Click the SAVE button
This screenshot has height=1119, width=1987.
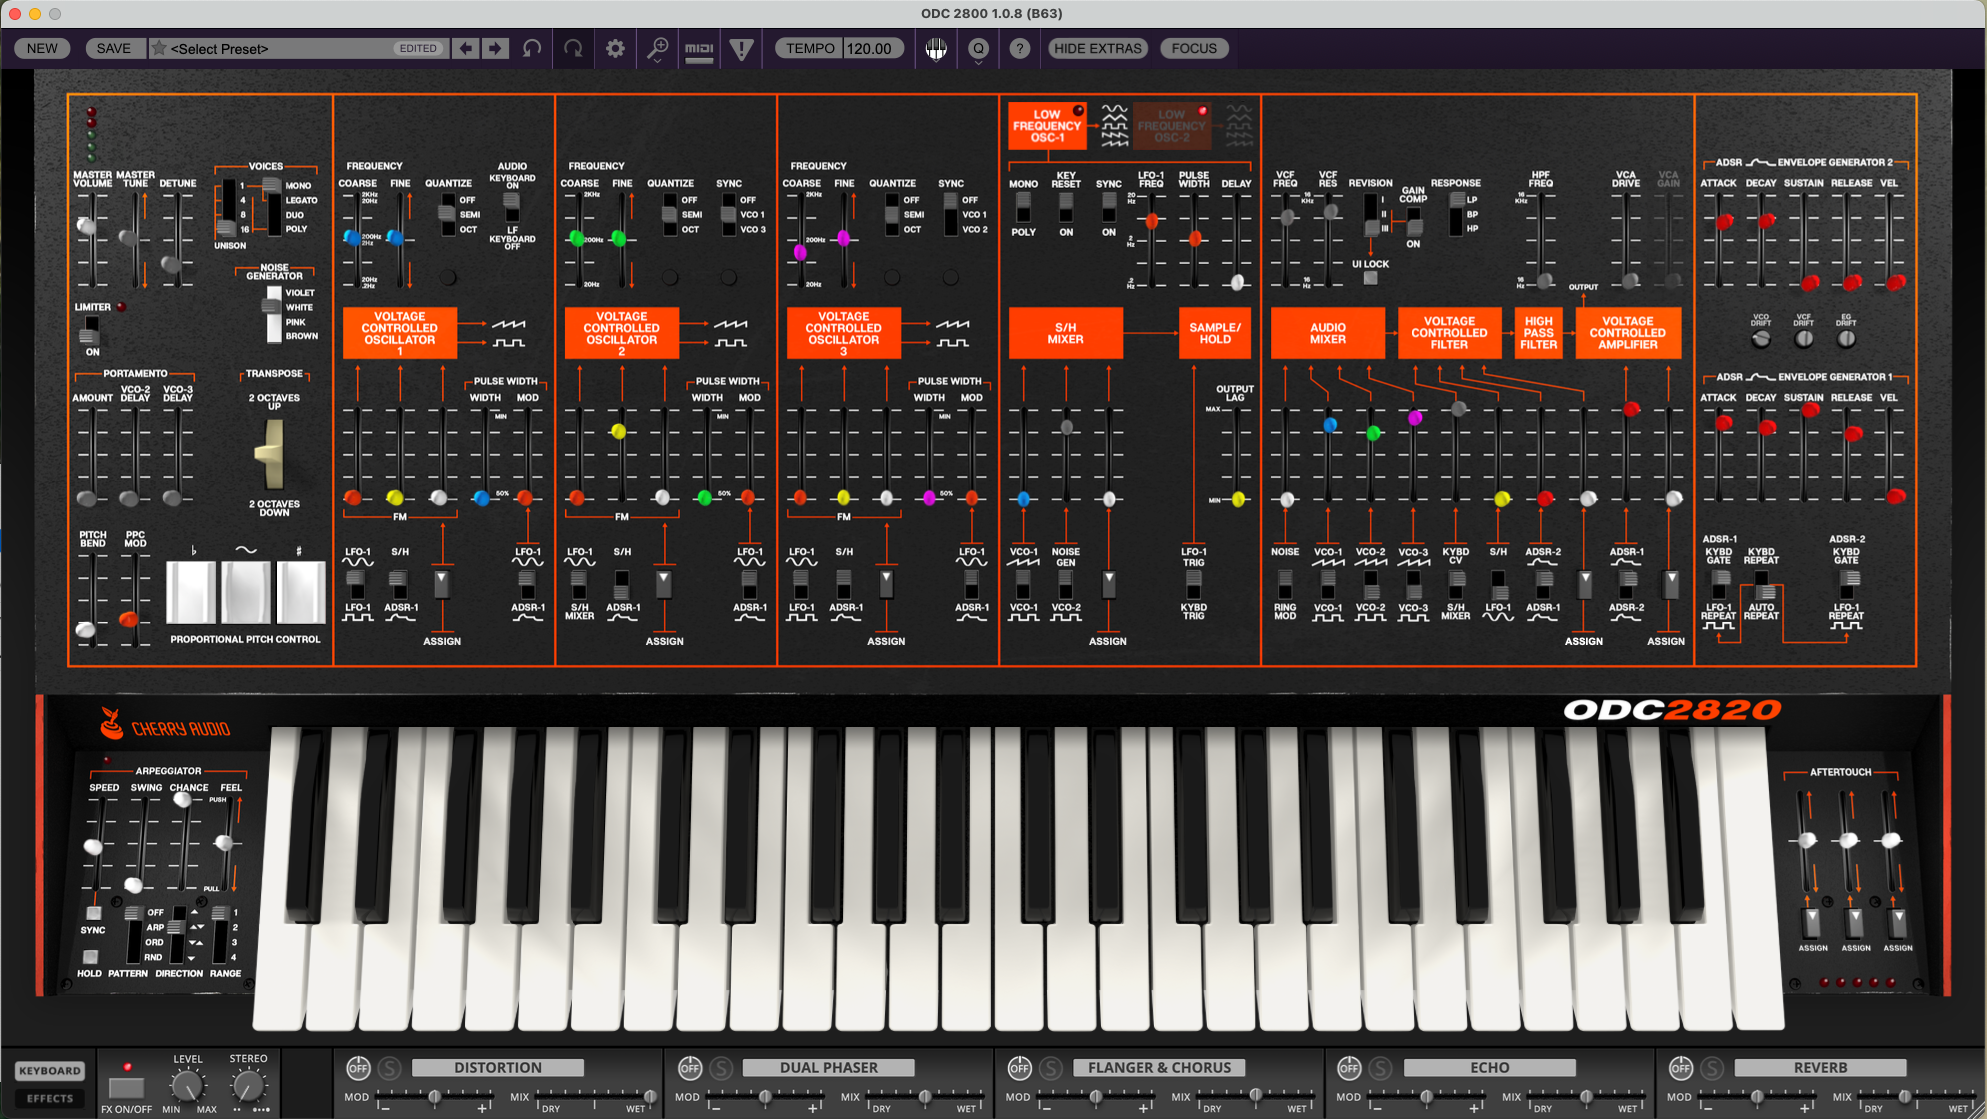coord(113,48)
